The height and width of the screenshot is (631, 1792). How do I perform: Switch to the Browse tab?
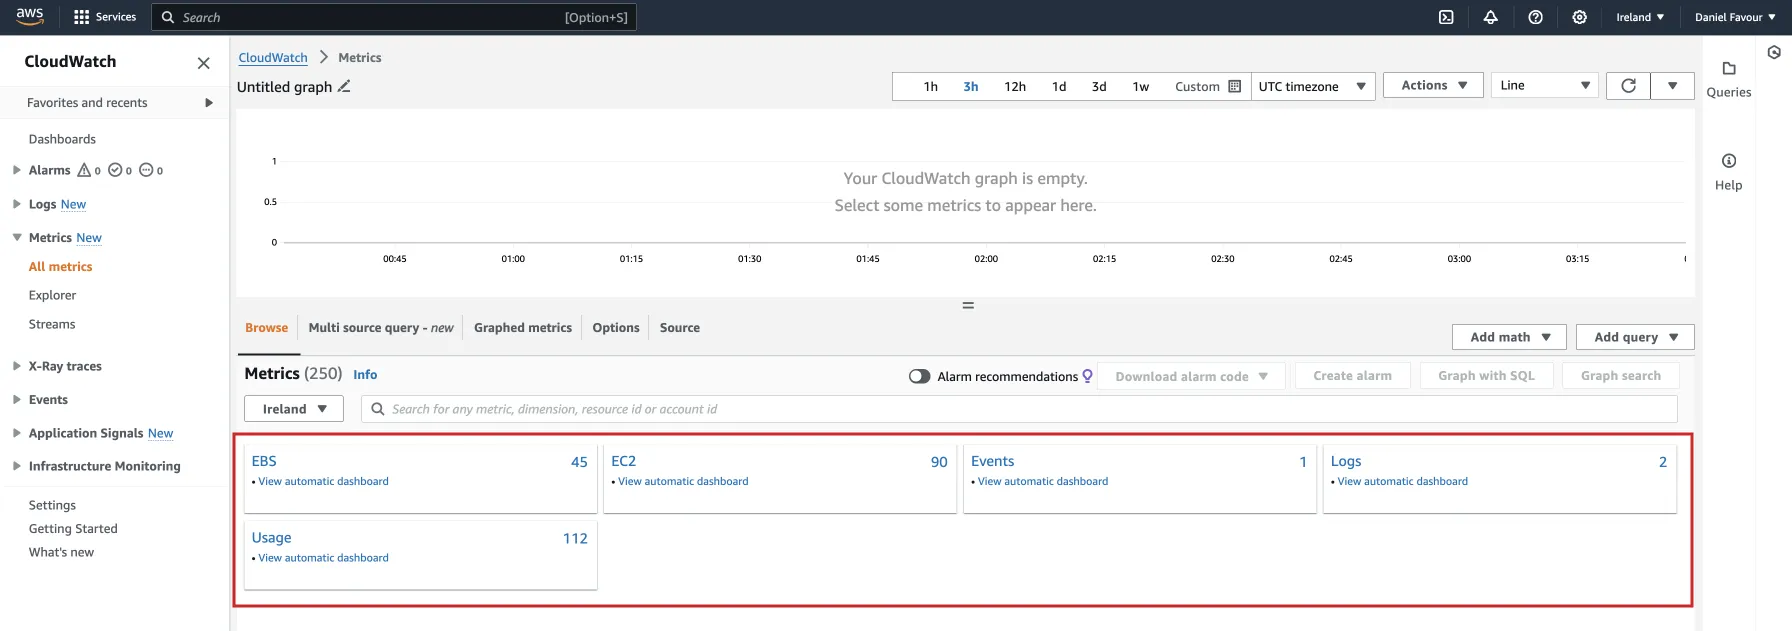pyautogui.click(x=267, y=328)
